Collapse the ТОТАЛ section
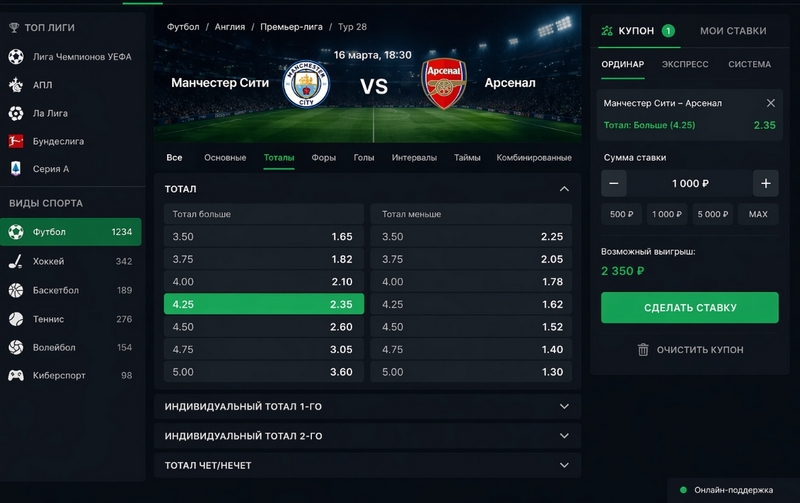The width and height of the screenshot is (800, 503). (x=564, y=189)
